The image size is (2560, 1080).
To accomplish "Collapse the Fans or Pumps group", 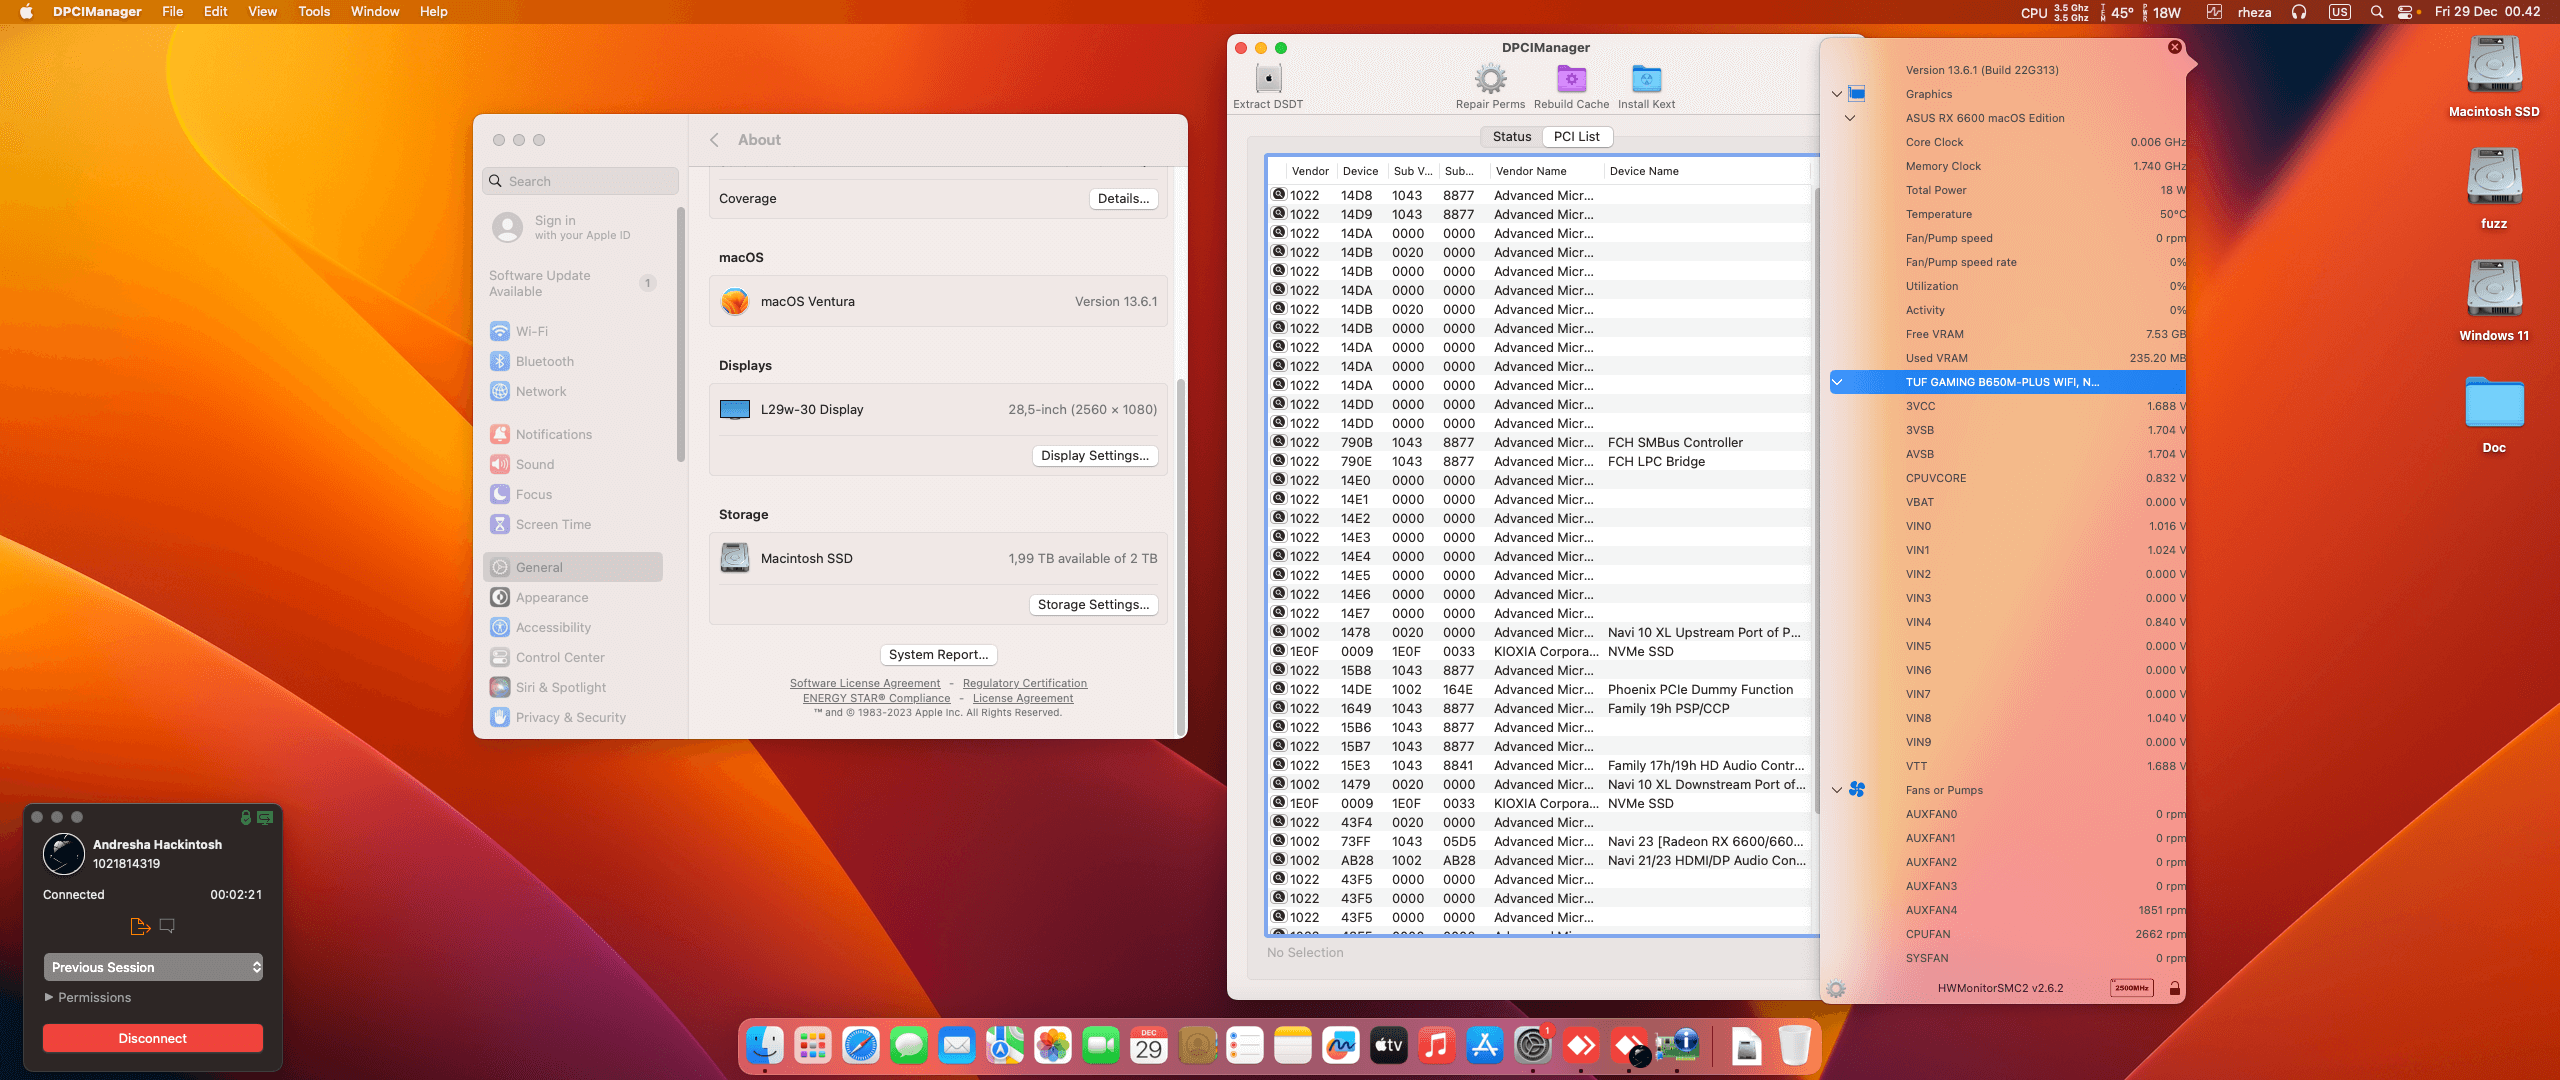I will 1837,790.
